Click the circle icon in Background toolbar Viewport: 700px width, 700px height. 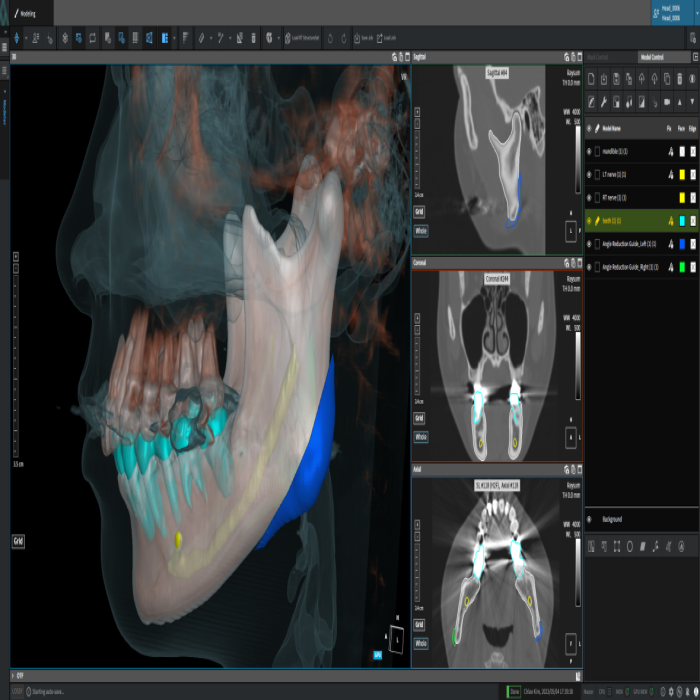click(629, 546)
